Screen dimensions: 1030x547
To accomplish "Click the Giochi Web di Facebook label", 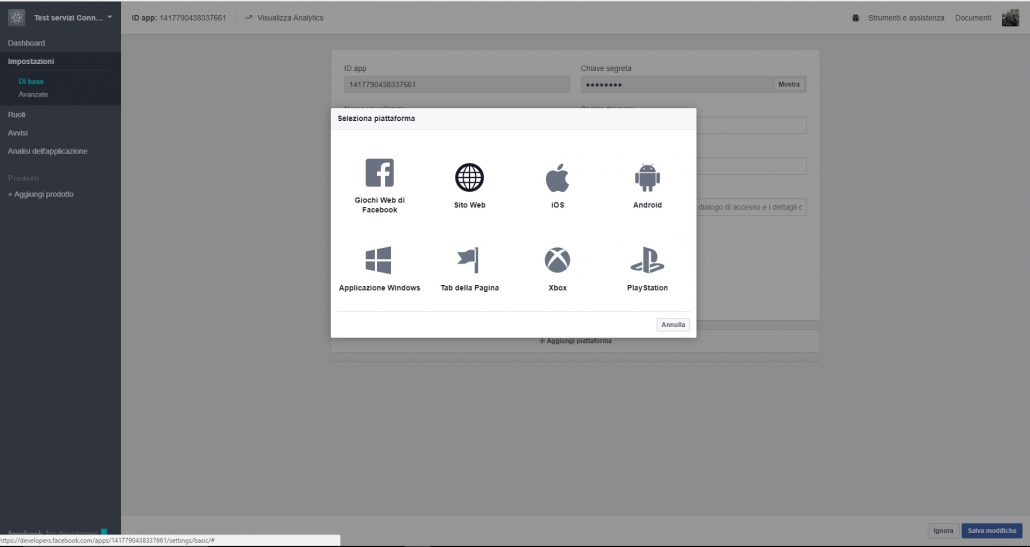I will point(380,205).
